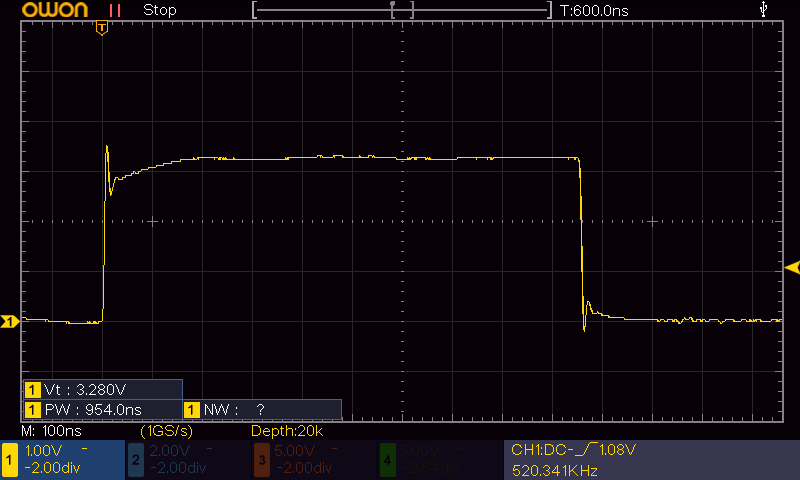Select the channel 3 red badge
The image size is (800, 480).
261,459
